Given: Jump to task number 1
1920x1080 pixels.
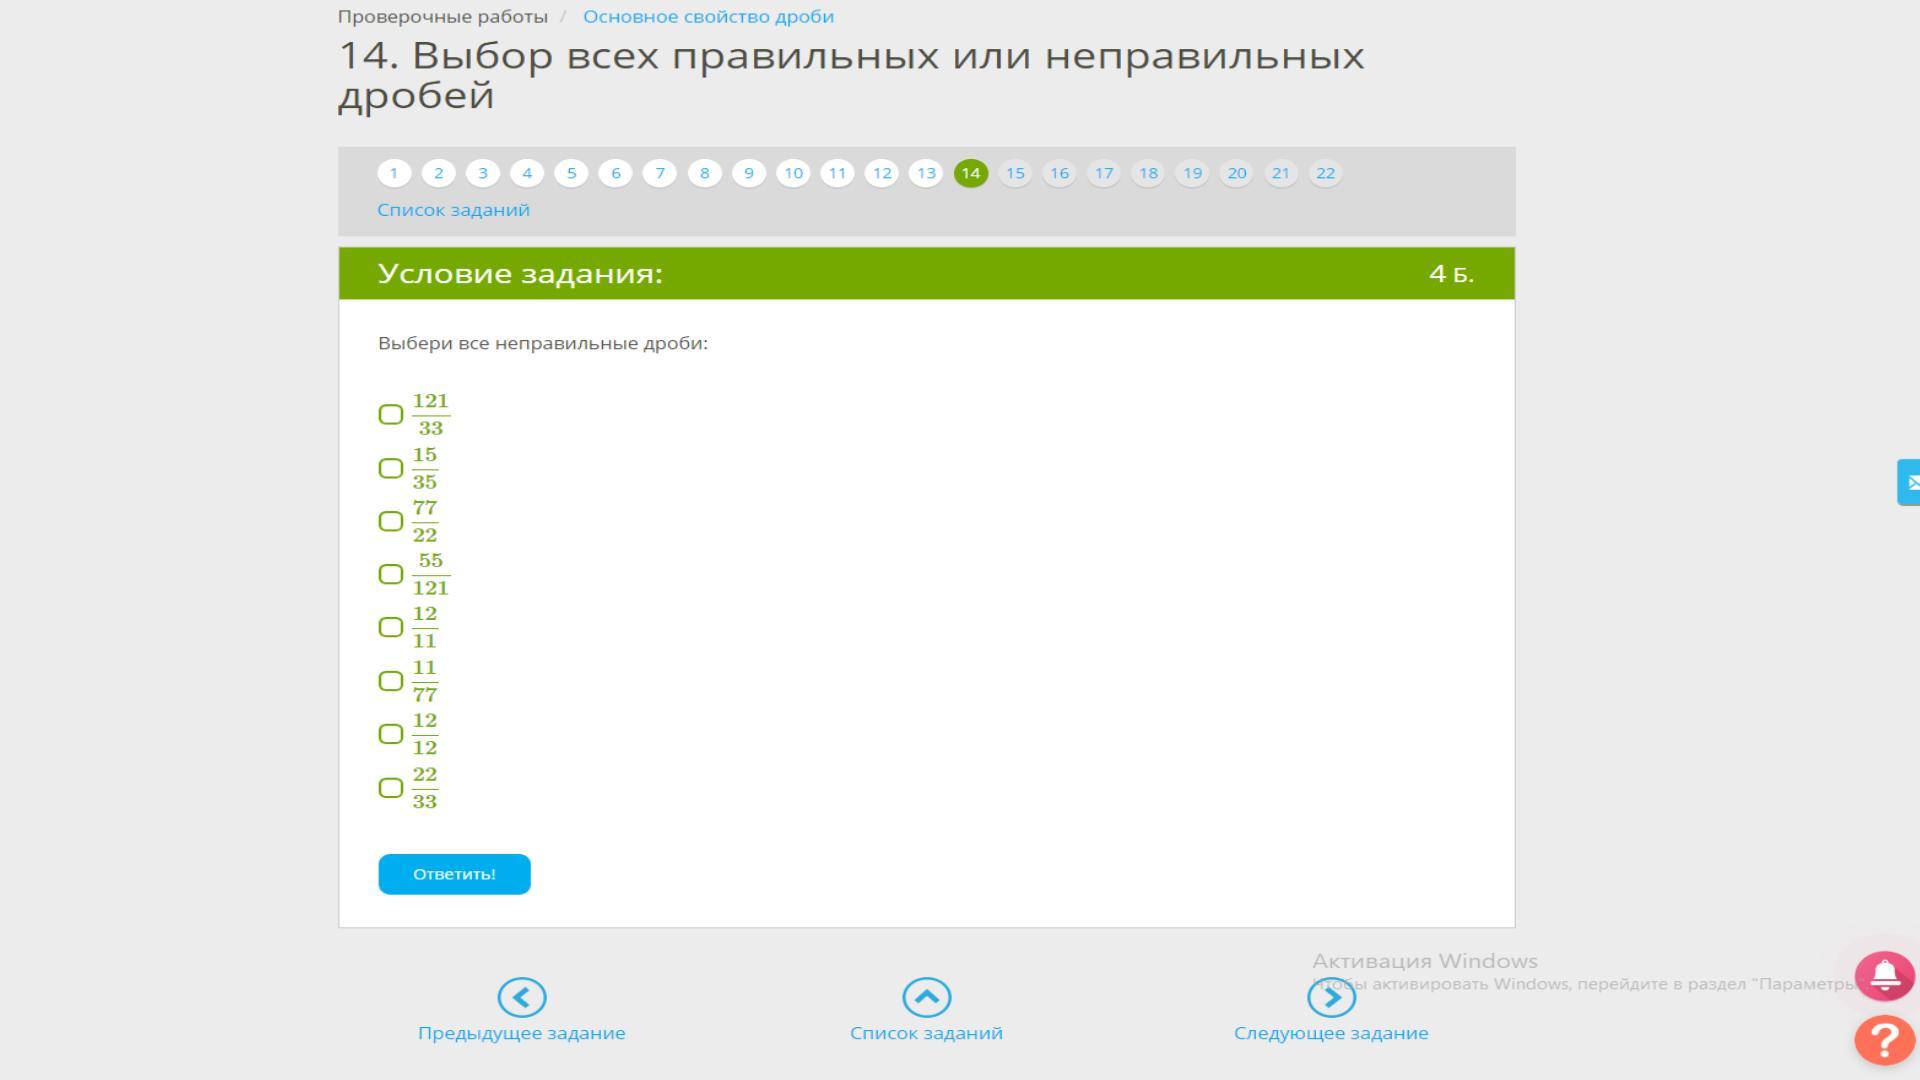Looking at the screenshot, I should (394, 173).
